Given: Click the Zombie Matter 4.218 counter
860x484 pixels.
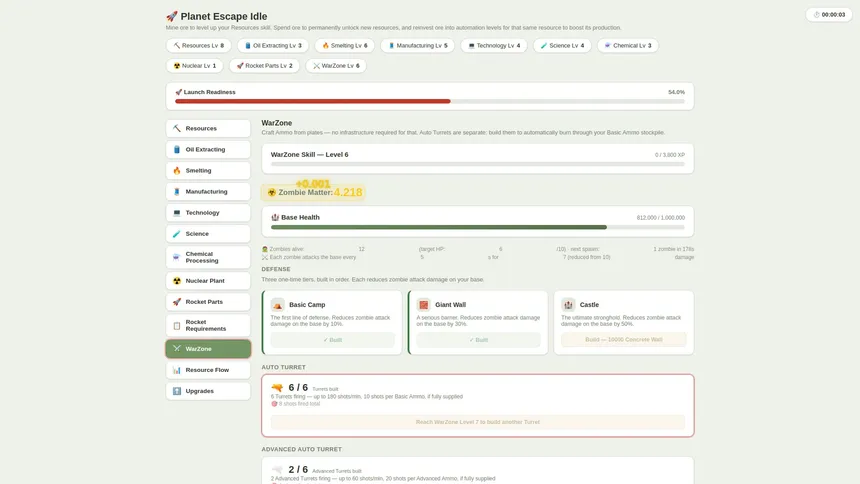Looking at the screenshot, I should tap(315, 193).
